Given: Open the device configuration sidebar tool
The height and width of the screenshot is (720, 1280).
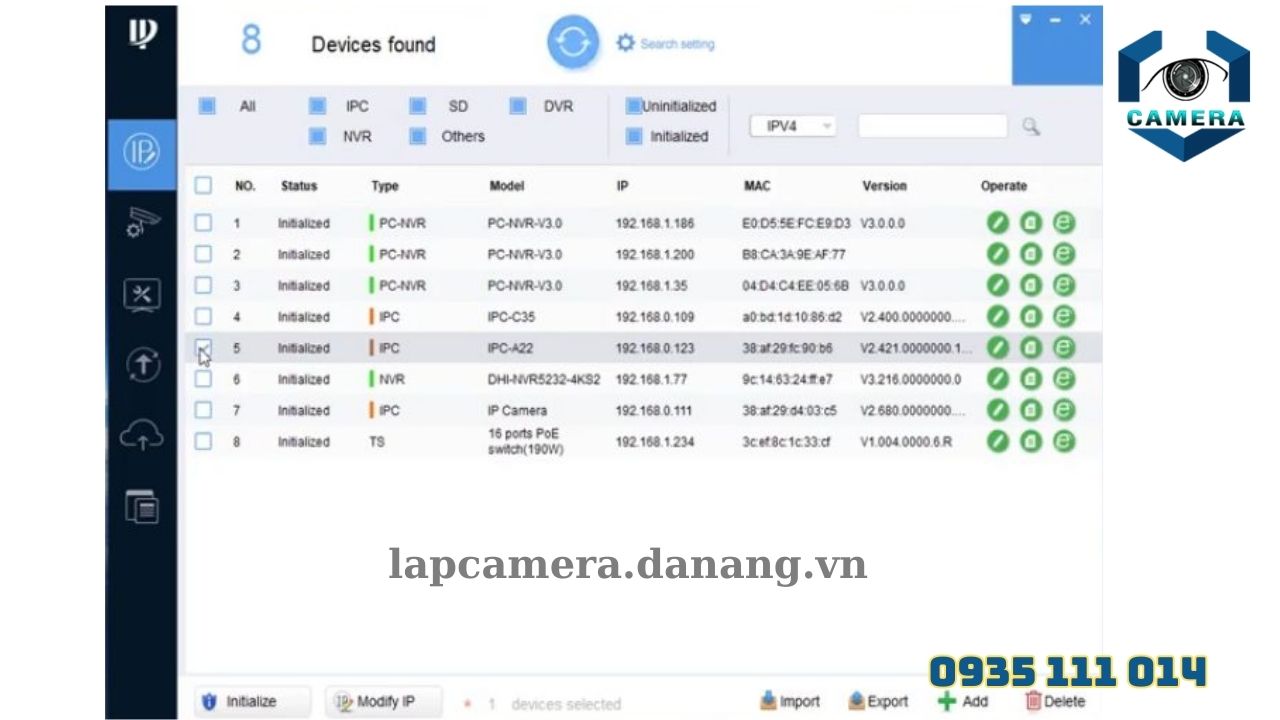Looking at the screenshot, I should (142, 224).
